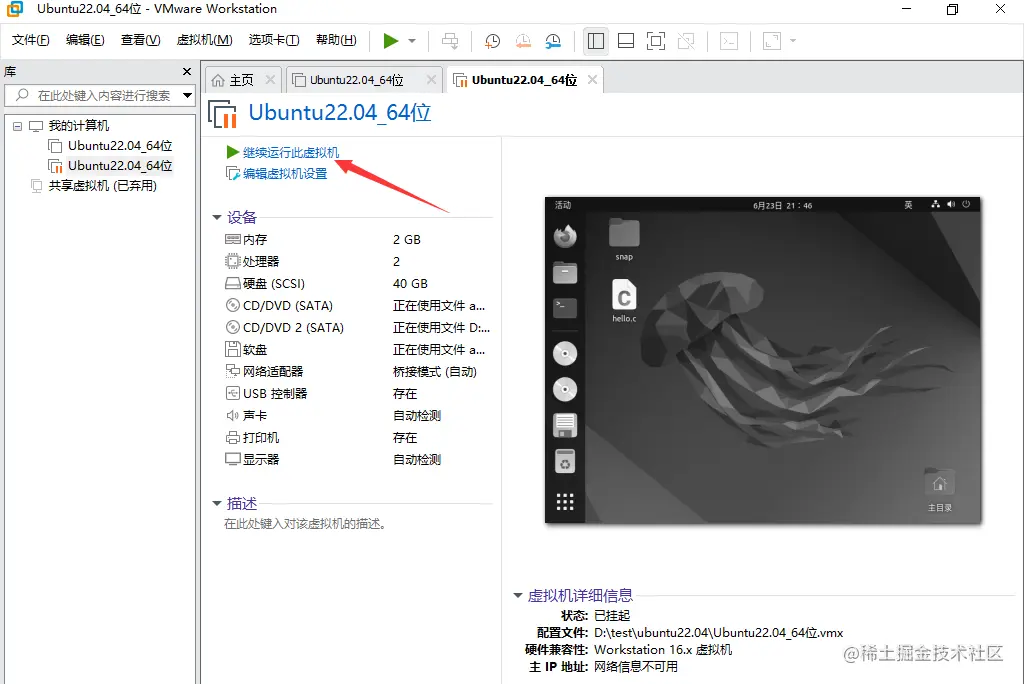Click the 2 GB memory value
The width and height of the screenshot is (1024, 684).
[x=407, y=240]
